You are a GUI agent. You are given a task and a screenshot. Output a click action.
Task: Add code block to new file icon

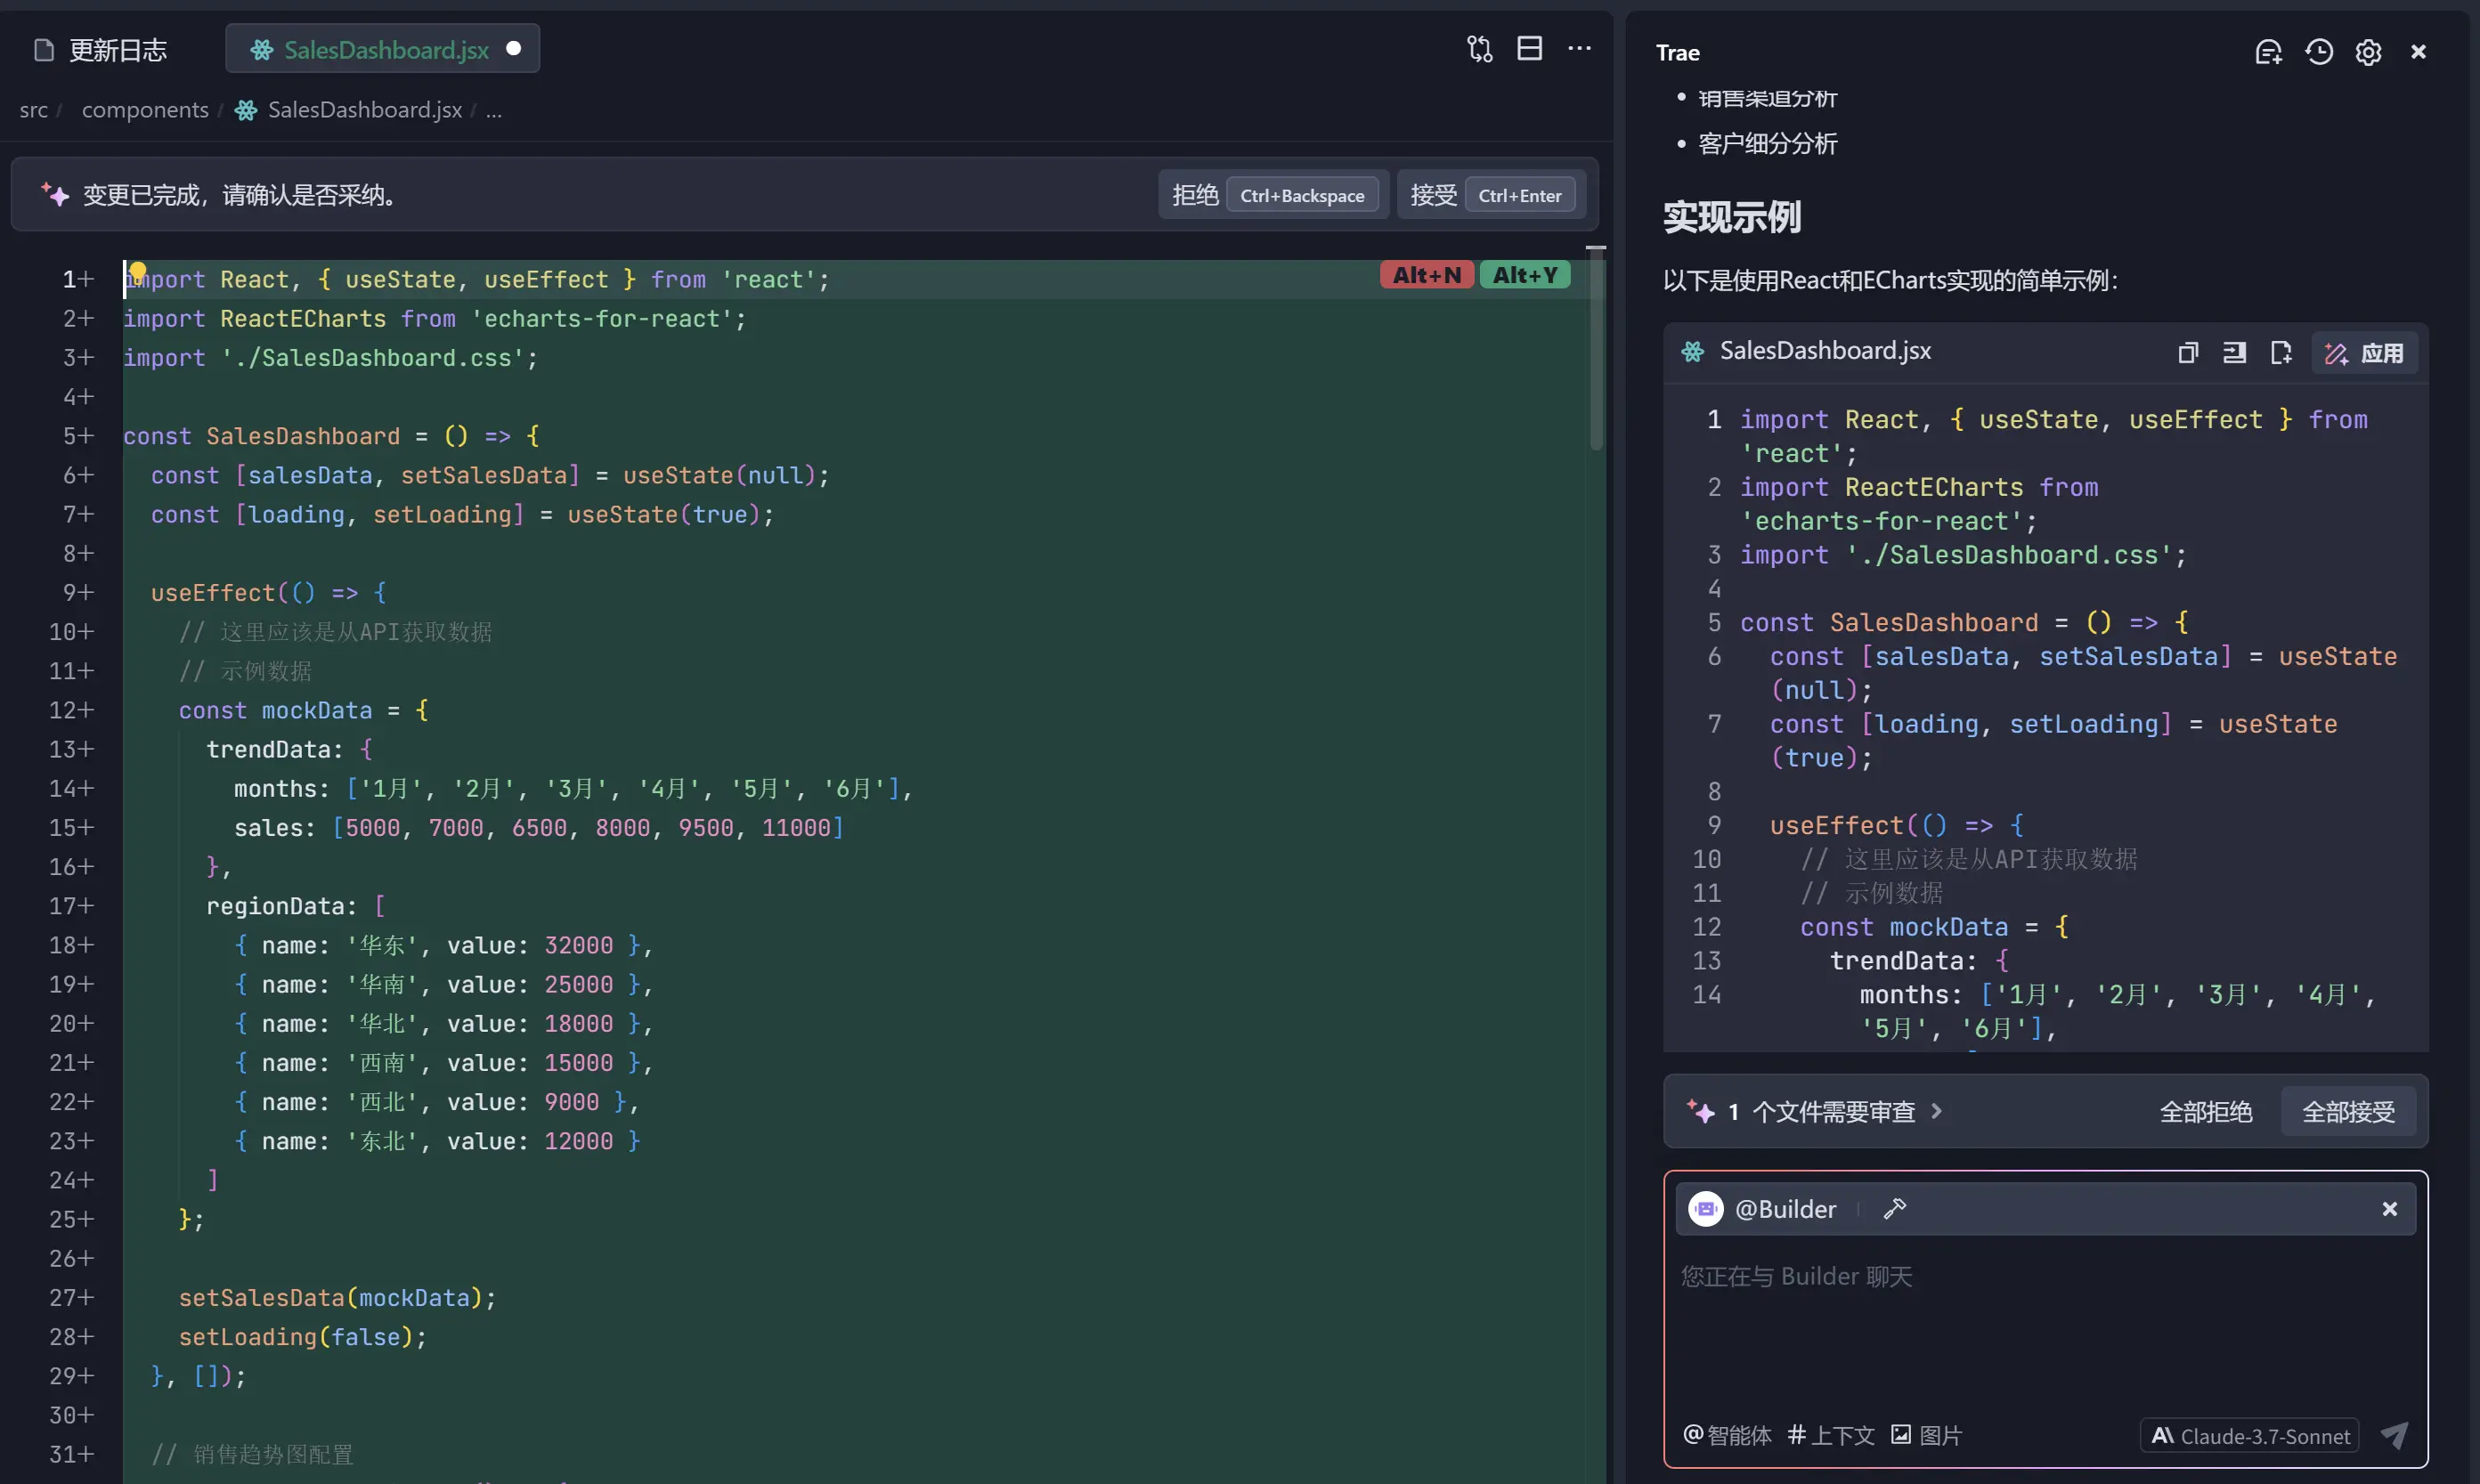2281,353
